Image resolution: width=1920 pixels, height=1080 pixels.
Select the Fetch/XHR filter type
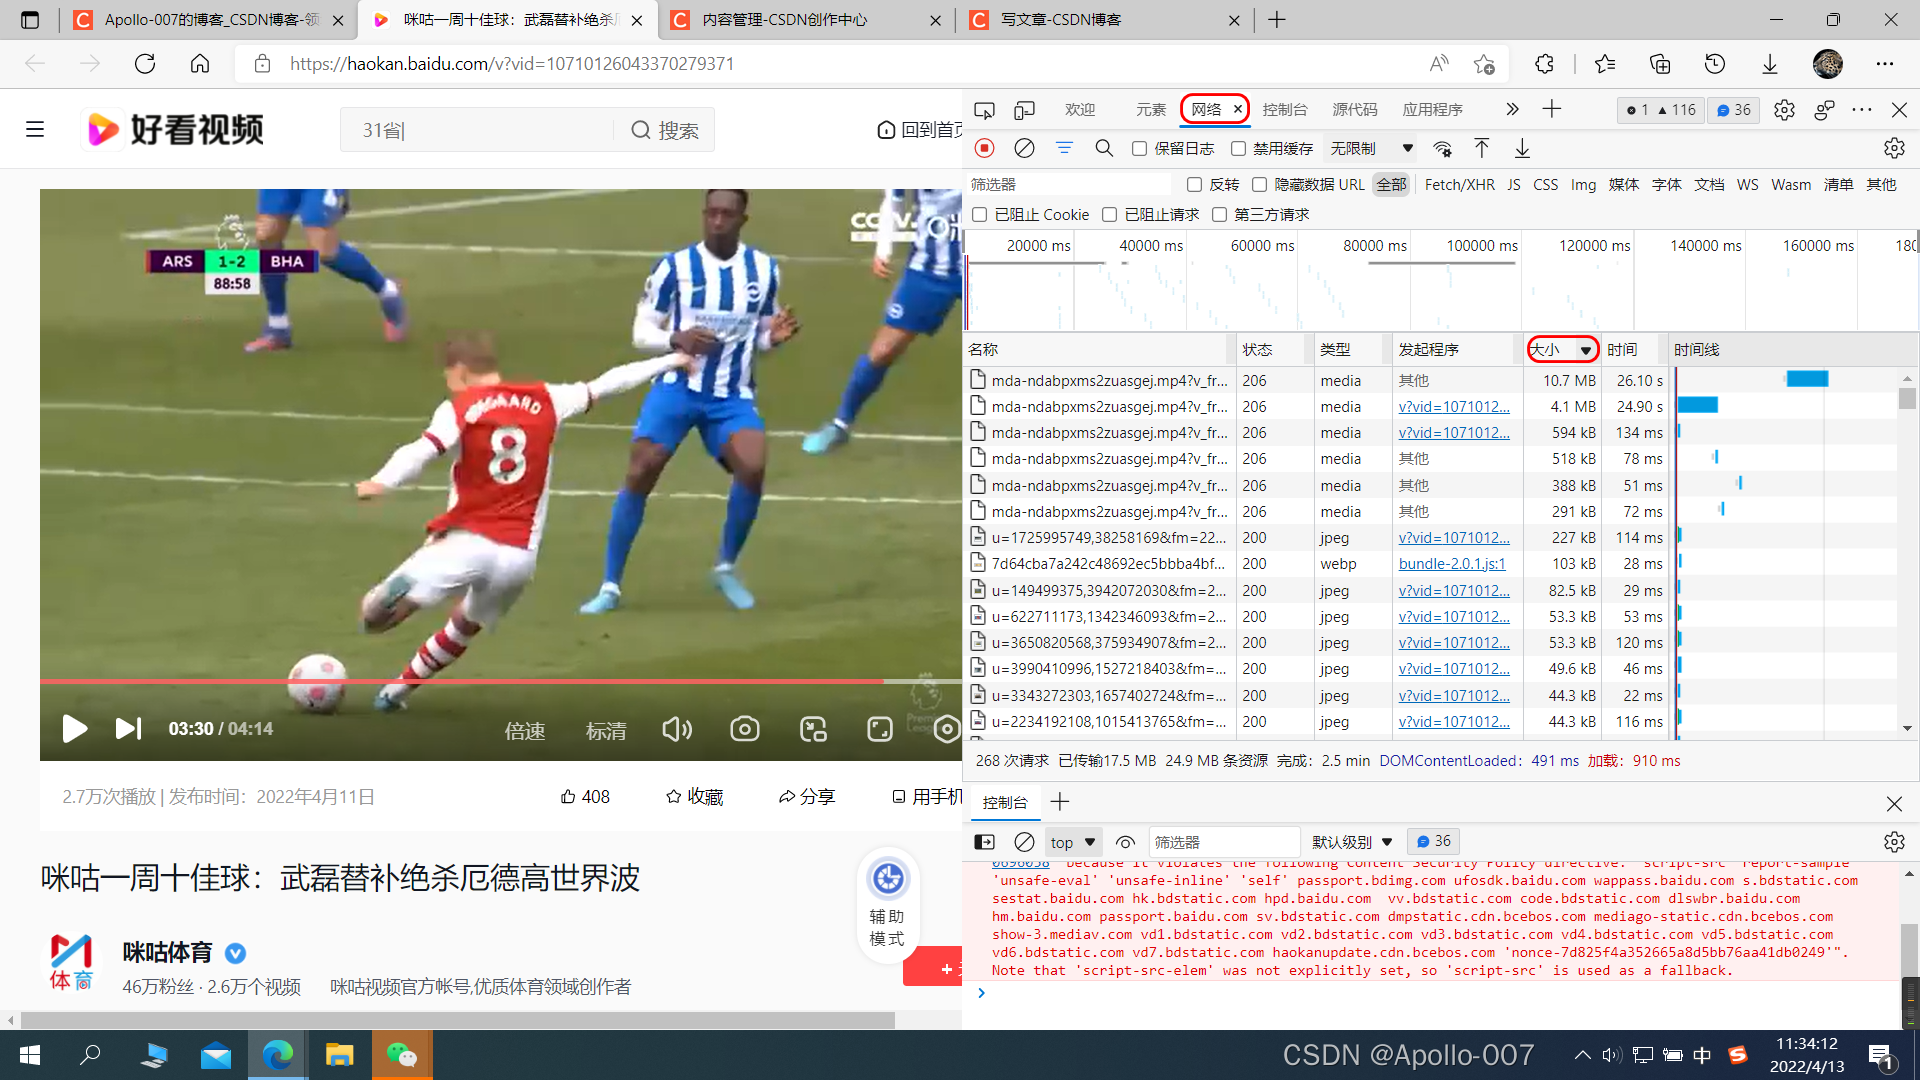pos(1459,184)
